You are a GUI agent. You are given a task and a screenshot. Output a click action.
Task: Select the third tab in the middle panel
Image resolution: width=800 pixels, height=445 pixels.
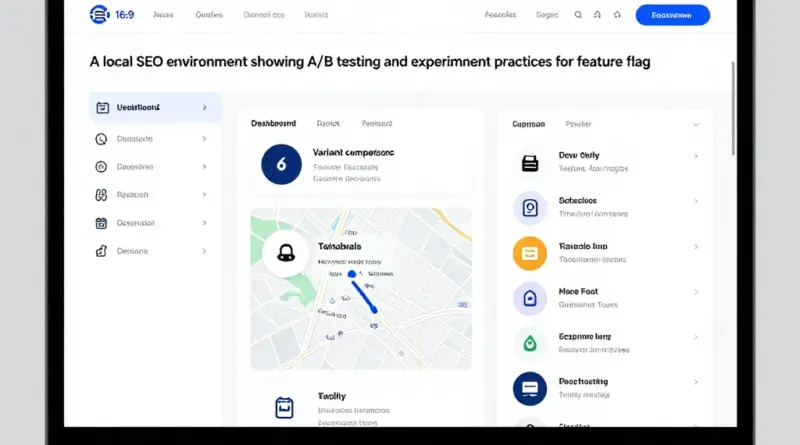[377, 123]
